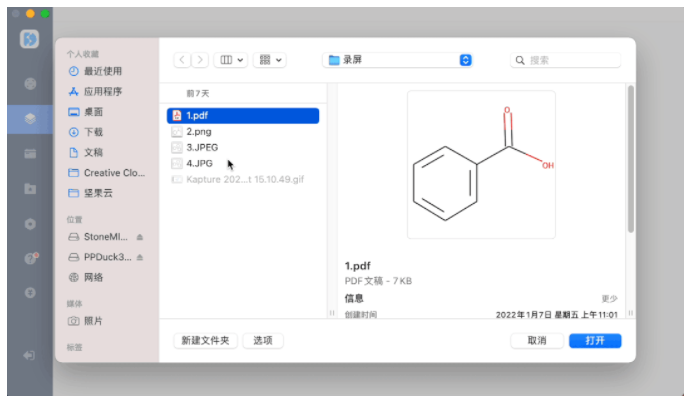Select the 3.JPEG file

click(202, 147)
